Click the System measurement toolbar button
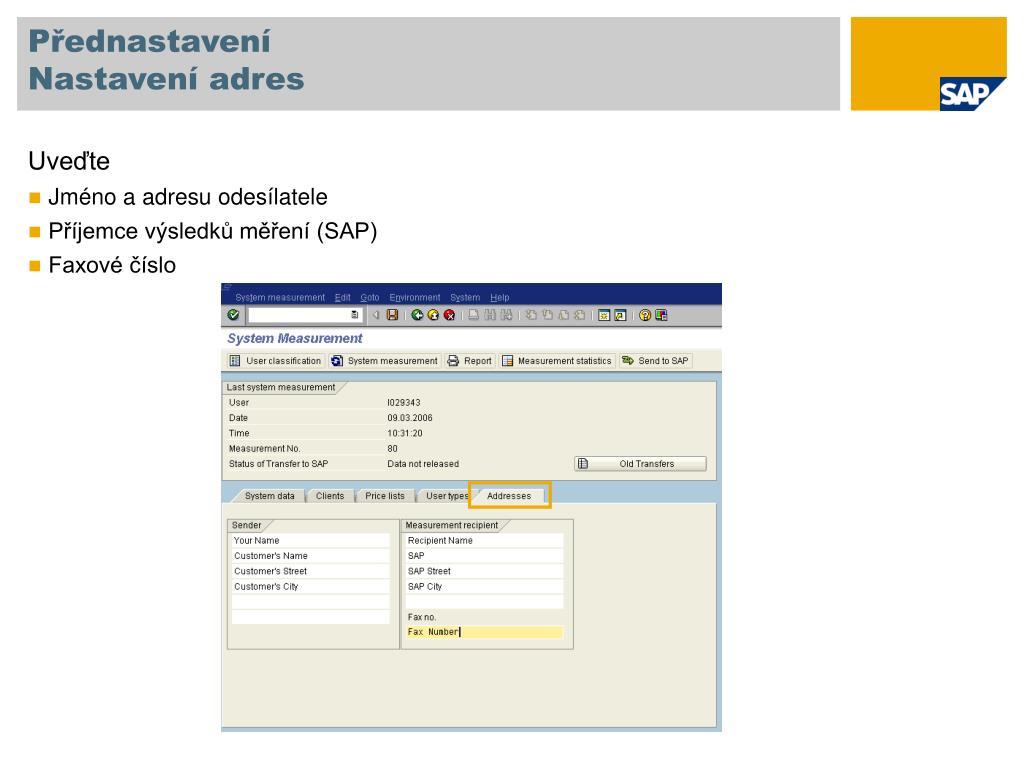The width and height of the screenshot is (1024, 768). click(384, 360)
